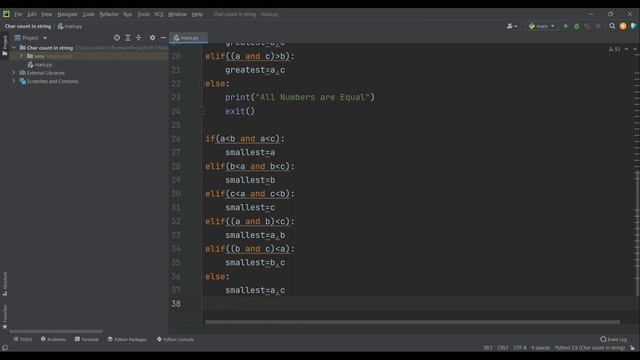Click the tool windows quick access icon

coord(4,348)
